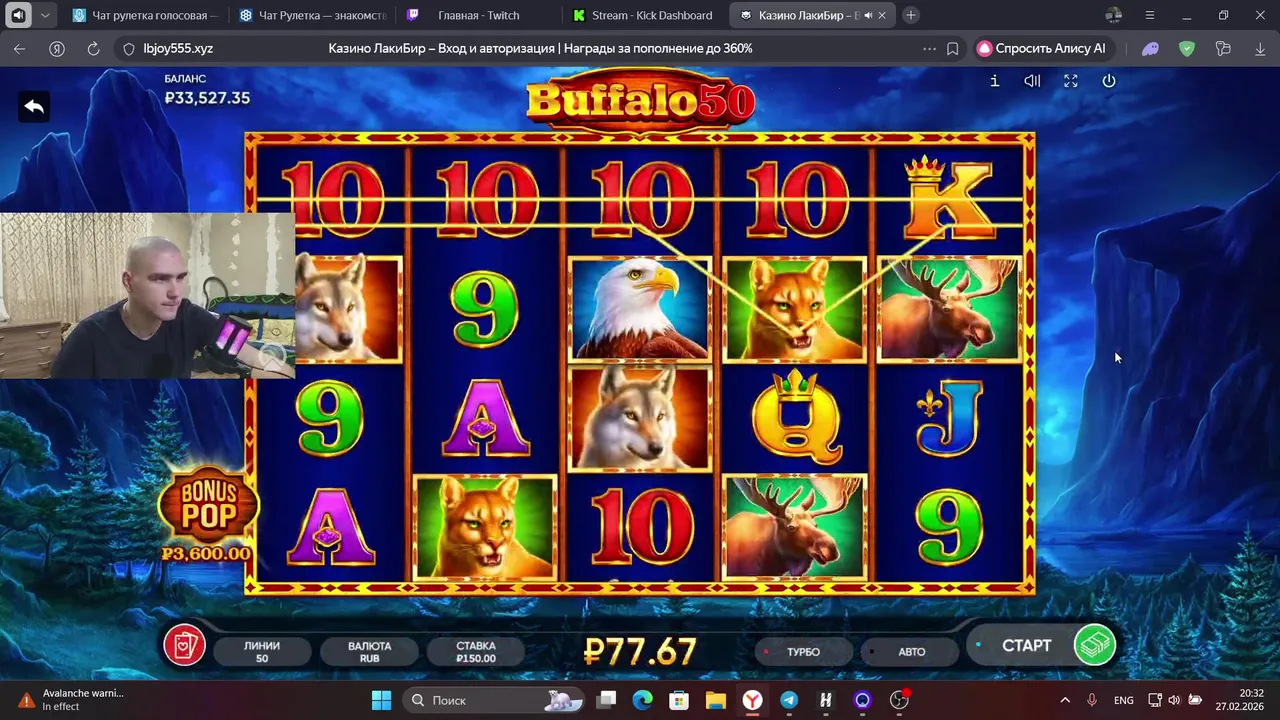1280x720 pixels.
Task: Click the Спросить Алису AI button
Action: 1041,48
